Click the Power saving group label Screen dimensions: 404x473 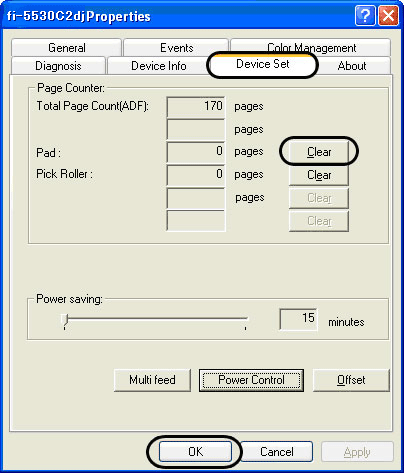pos(69,299)
